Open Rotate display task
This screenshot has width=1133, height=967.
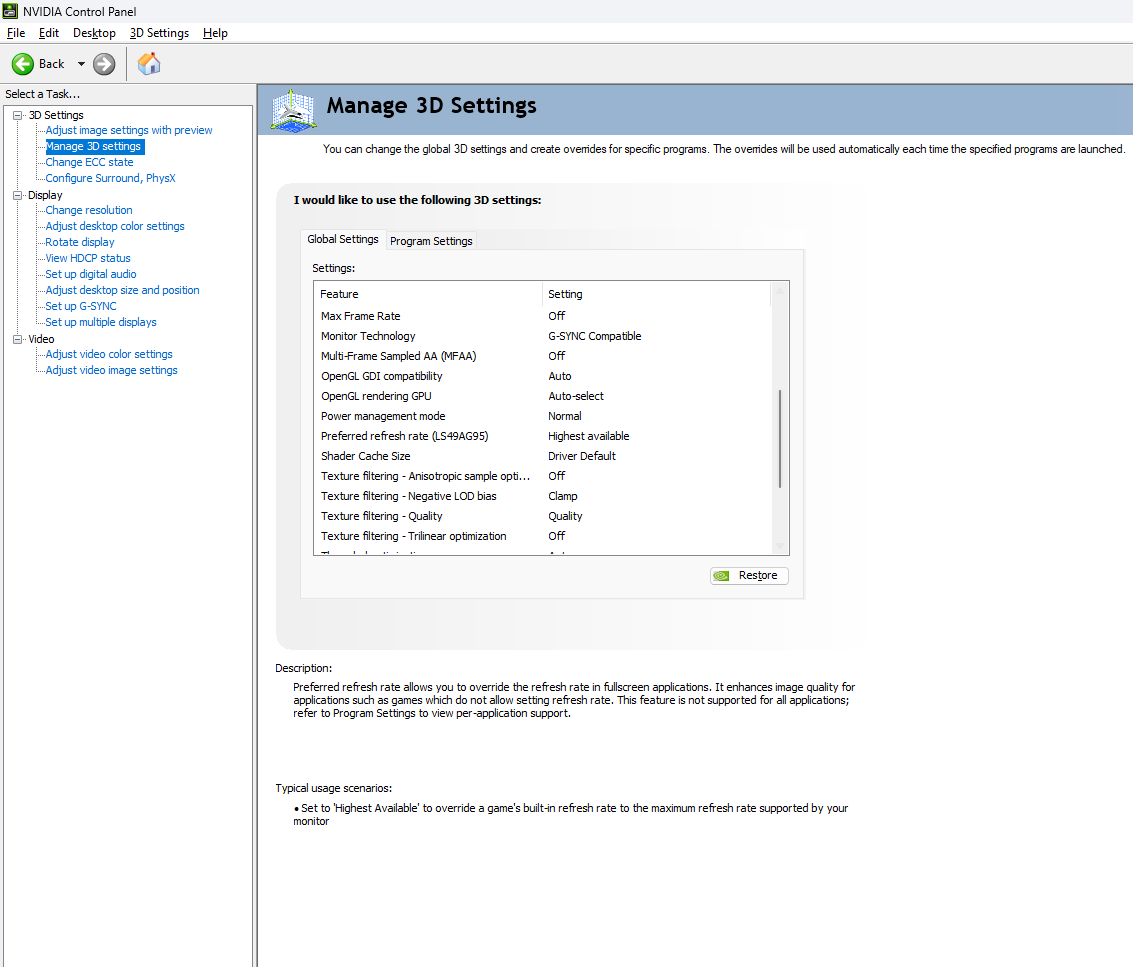tap(79, 242)
